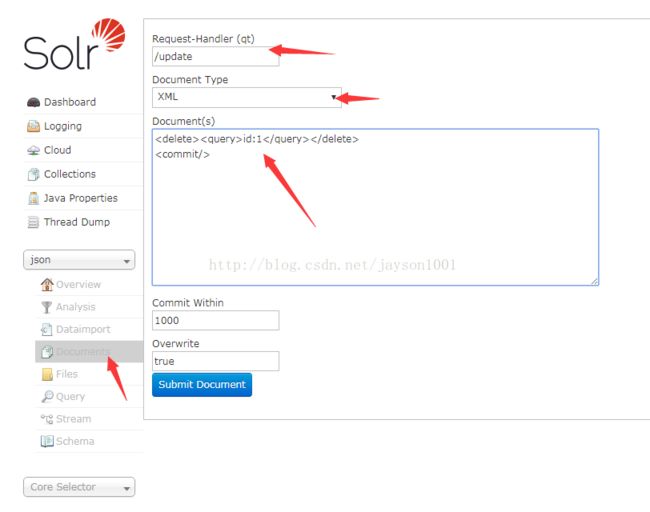Click the Submit Document button

click(x=202, y=385)
